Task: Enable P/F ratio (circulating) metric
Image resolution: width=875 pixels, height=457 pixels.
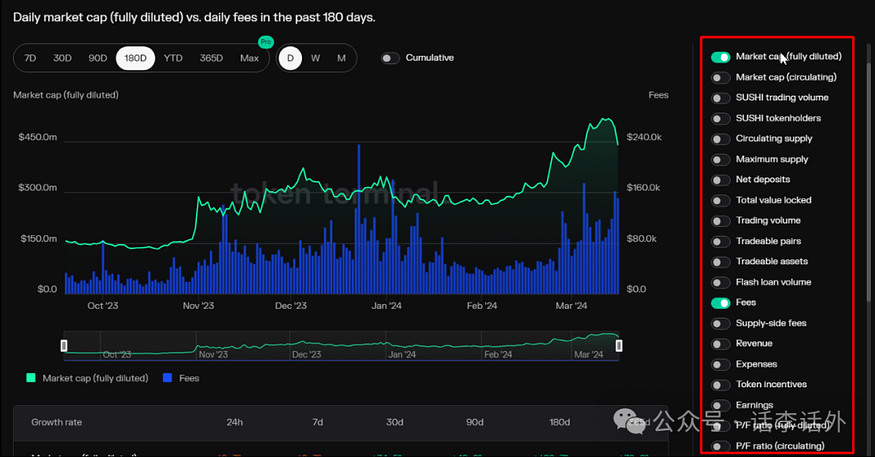Action: [x=720, y=446]
